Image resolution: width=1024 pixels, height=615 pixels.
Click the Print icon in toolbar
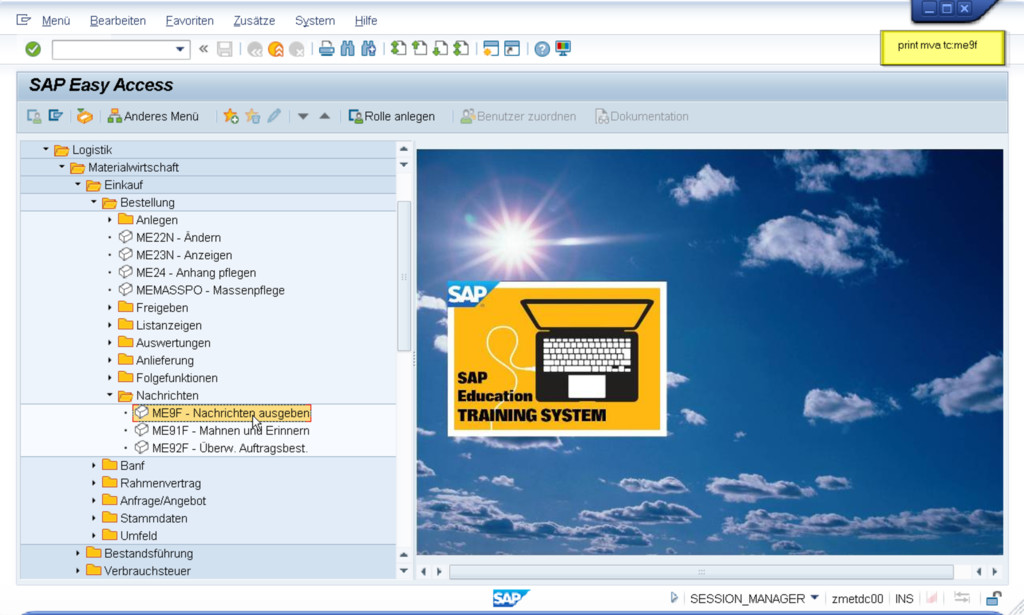[326, 49]
